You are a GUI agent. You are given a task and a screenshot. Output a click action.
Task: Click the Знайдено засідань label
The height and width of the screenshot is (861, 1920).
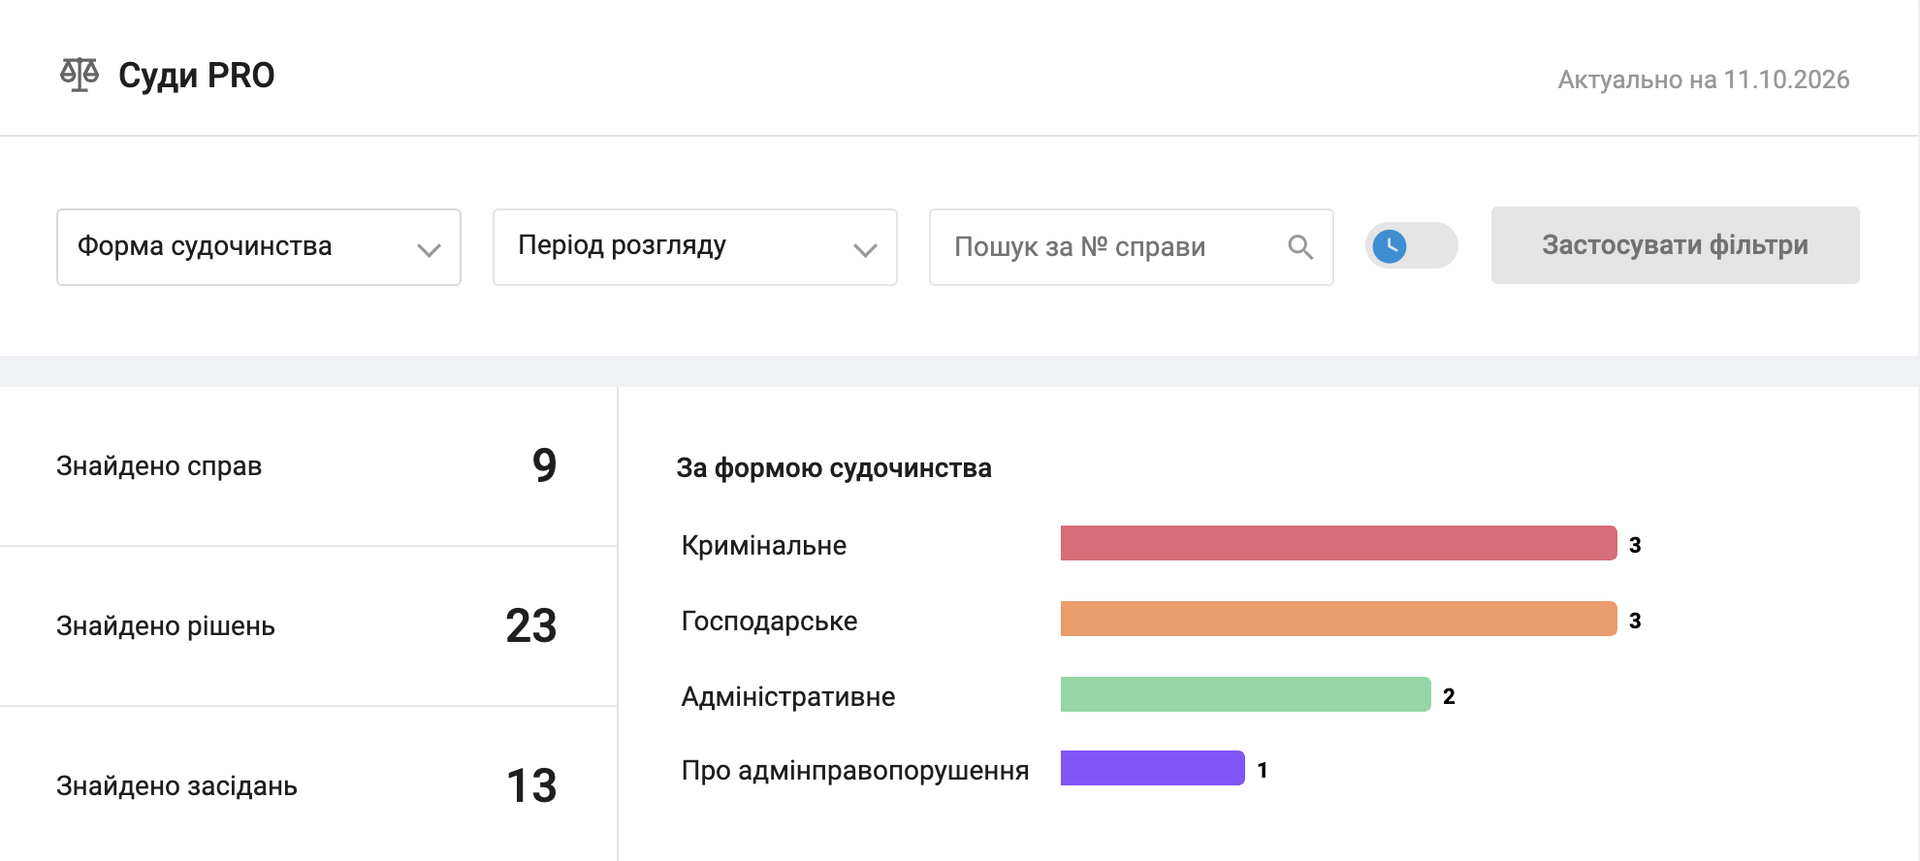point(177,786)
